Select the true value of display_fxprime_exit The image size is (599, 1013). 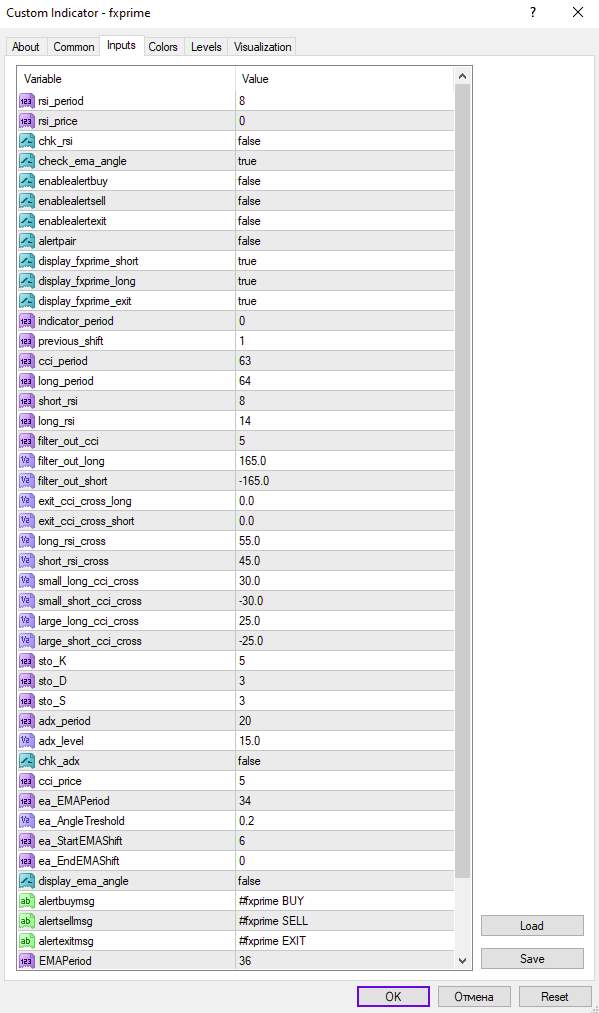click(345, 301)
